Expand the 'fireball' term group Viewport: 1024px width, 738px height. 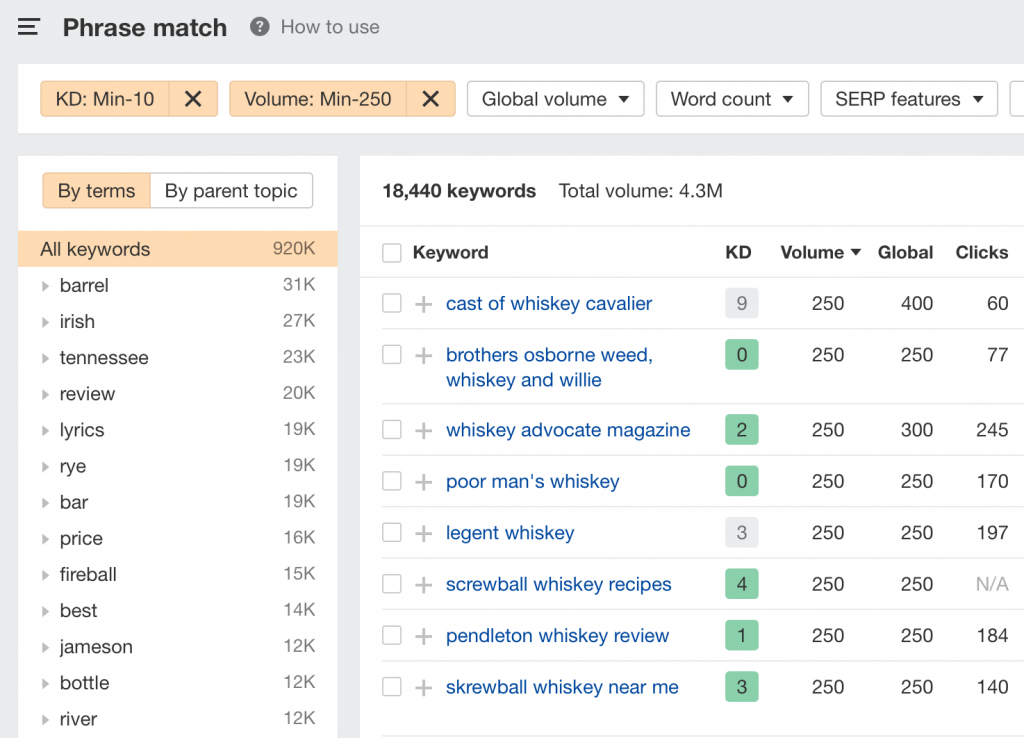click(x=45, y=575)
